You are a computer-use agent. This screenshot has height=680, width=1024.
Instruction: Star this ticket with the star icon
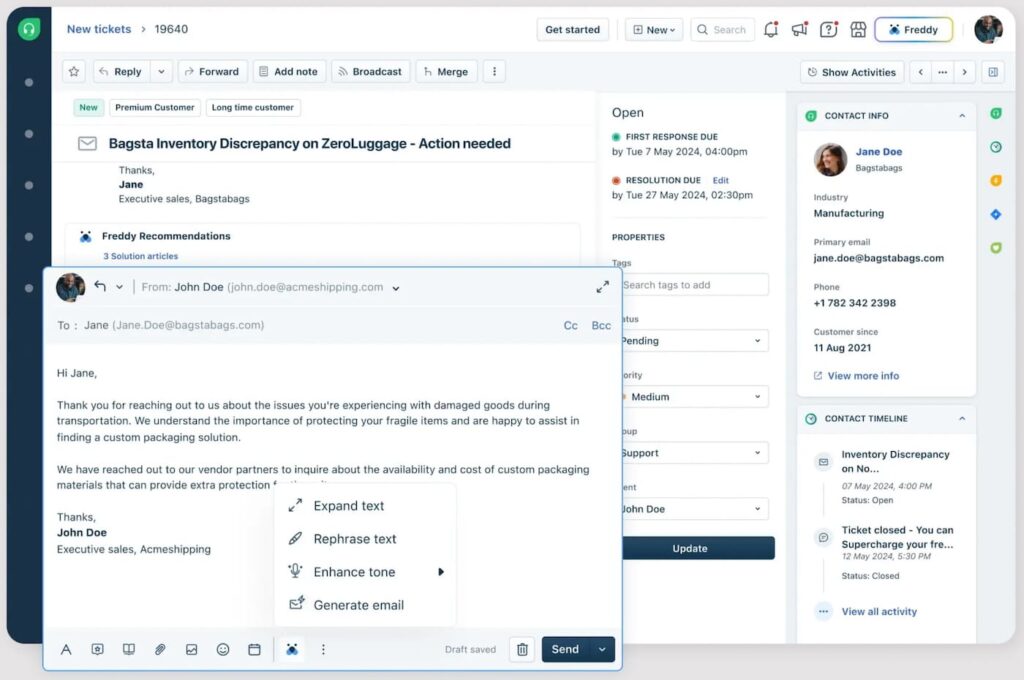tap(74, 72)
